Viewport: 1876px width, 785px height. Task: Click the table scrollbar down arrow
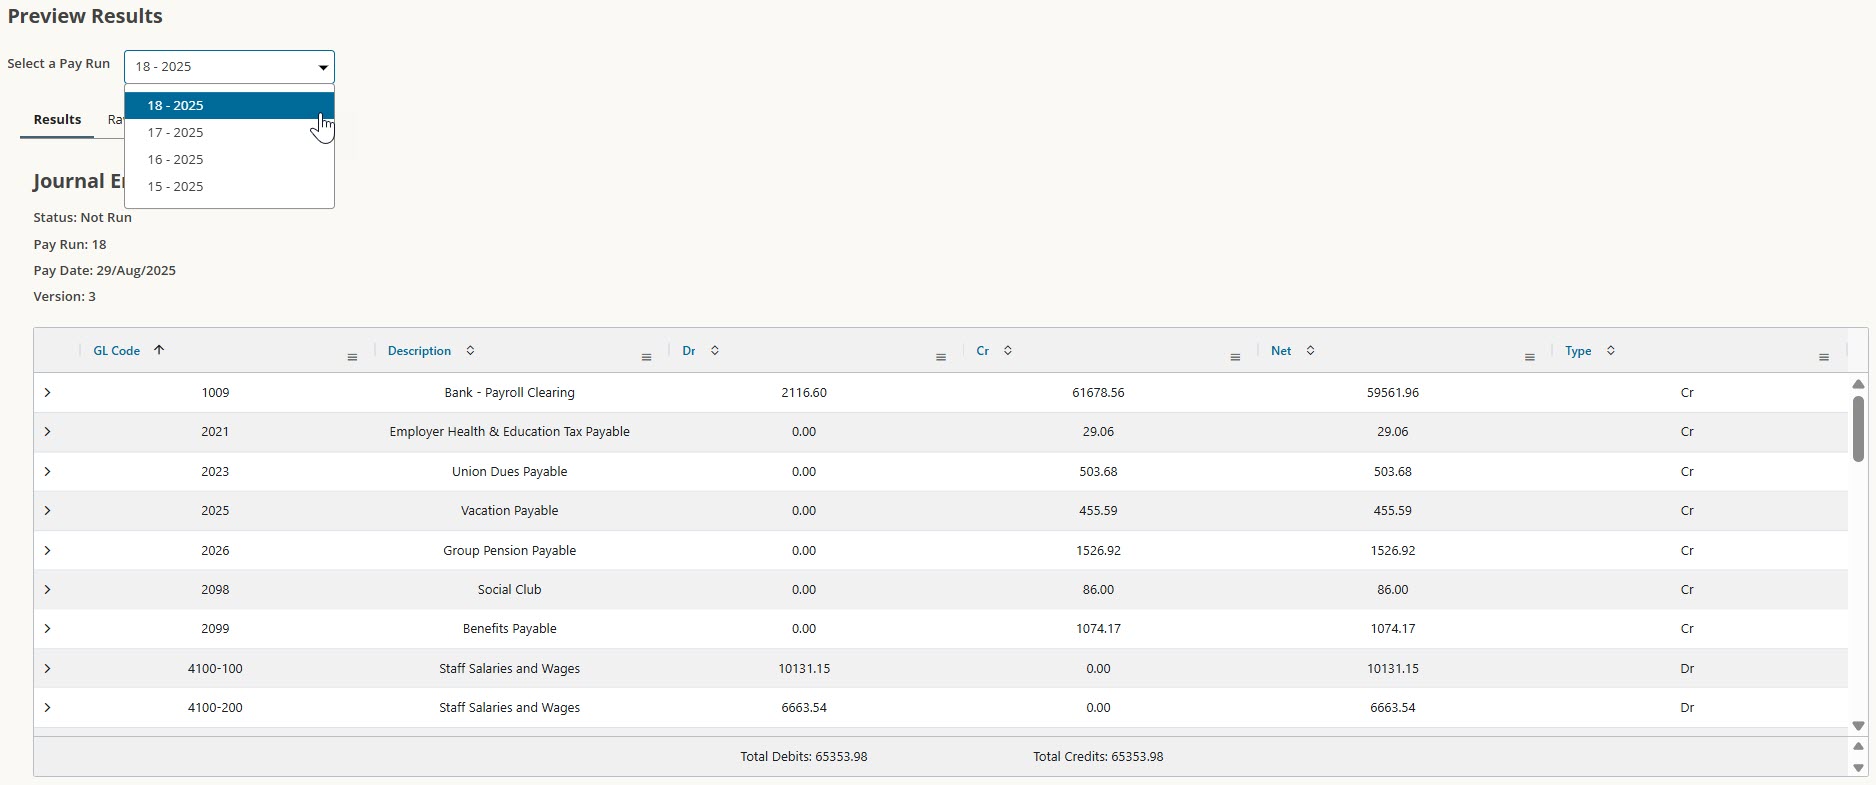[x=1858, y=726]
